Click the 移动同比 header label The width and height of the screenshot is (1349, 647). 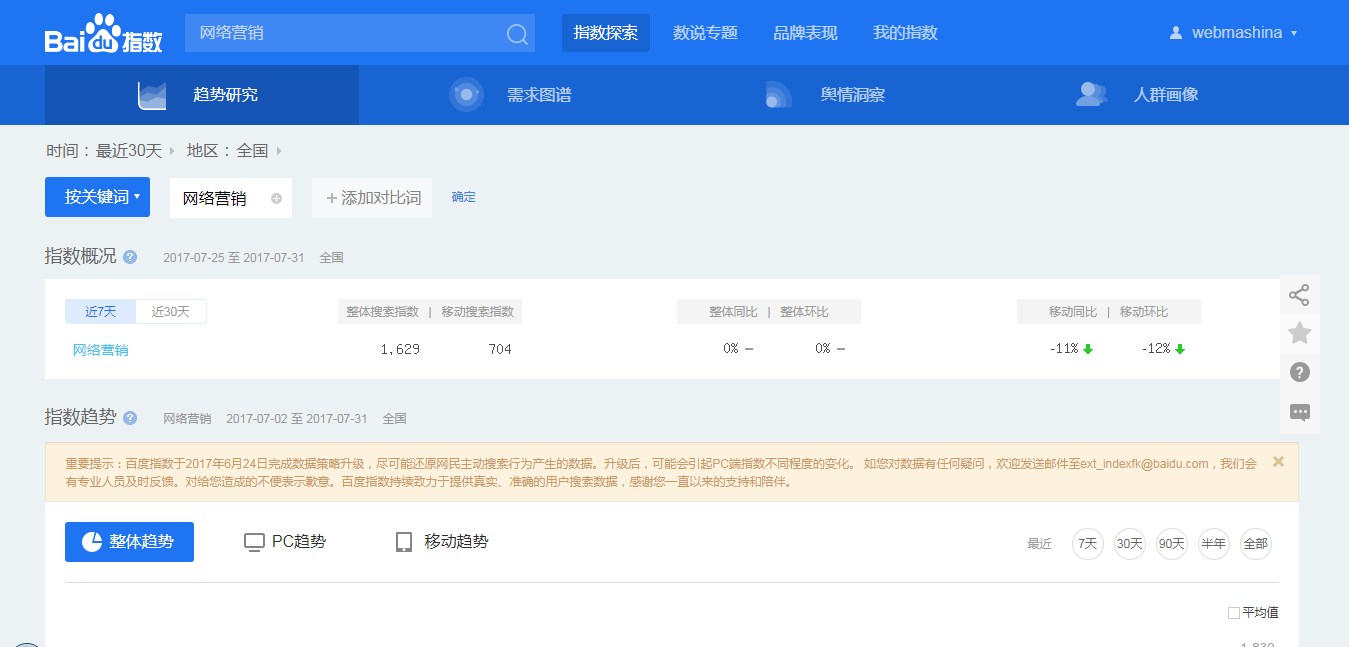(x=1073, y=312)
